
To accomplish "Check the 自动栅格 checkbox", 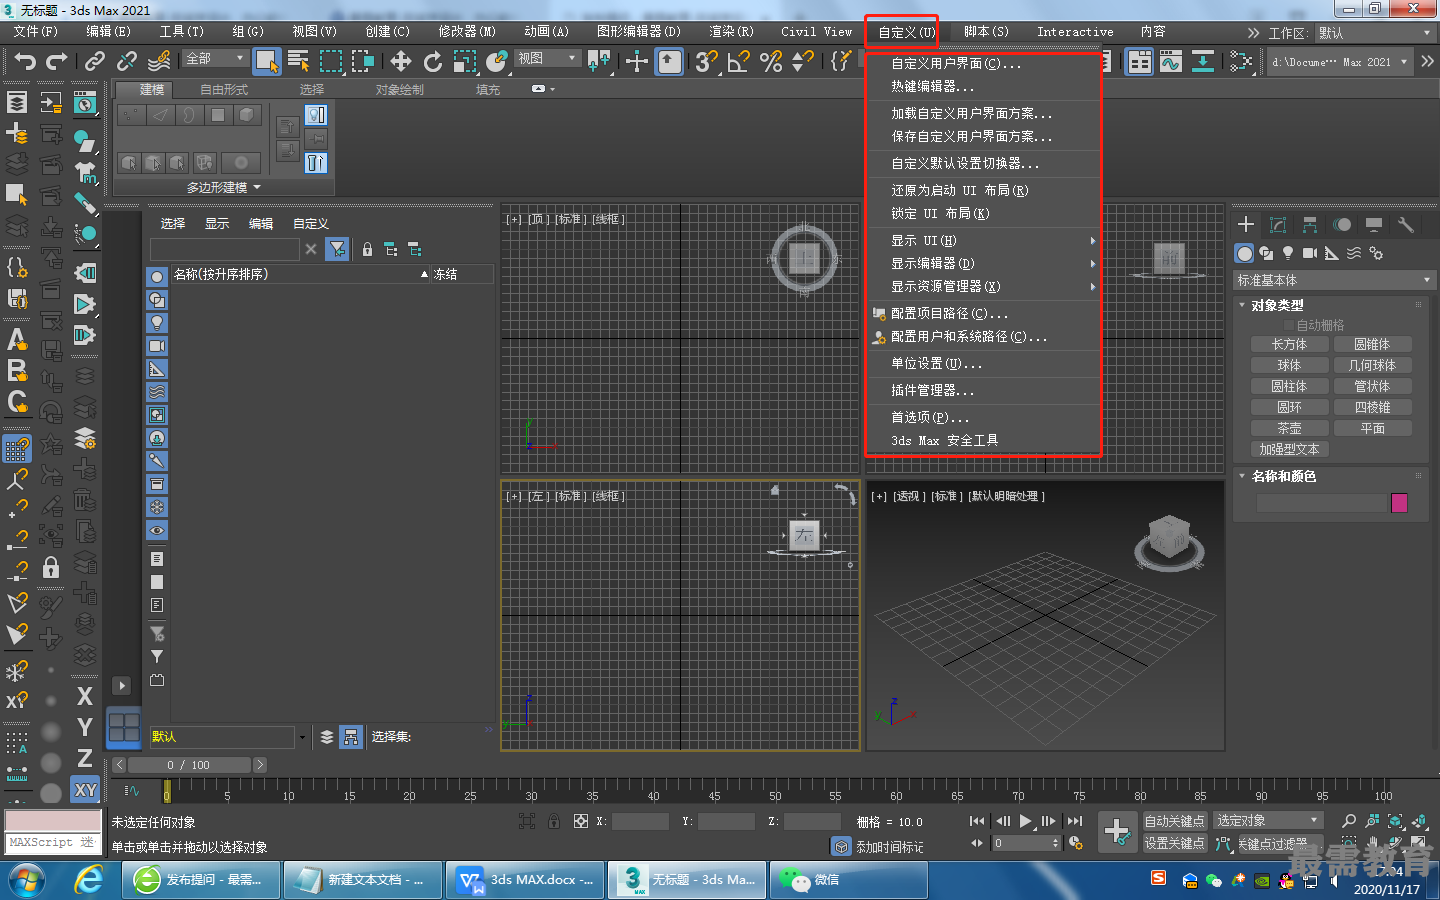I will coord(1289,325).
